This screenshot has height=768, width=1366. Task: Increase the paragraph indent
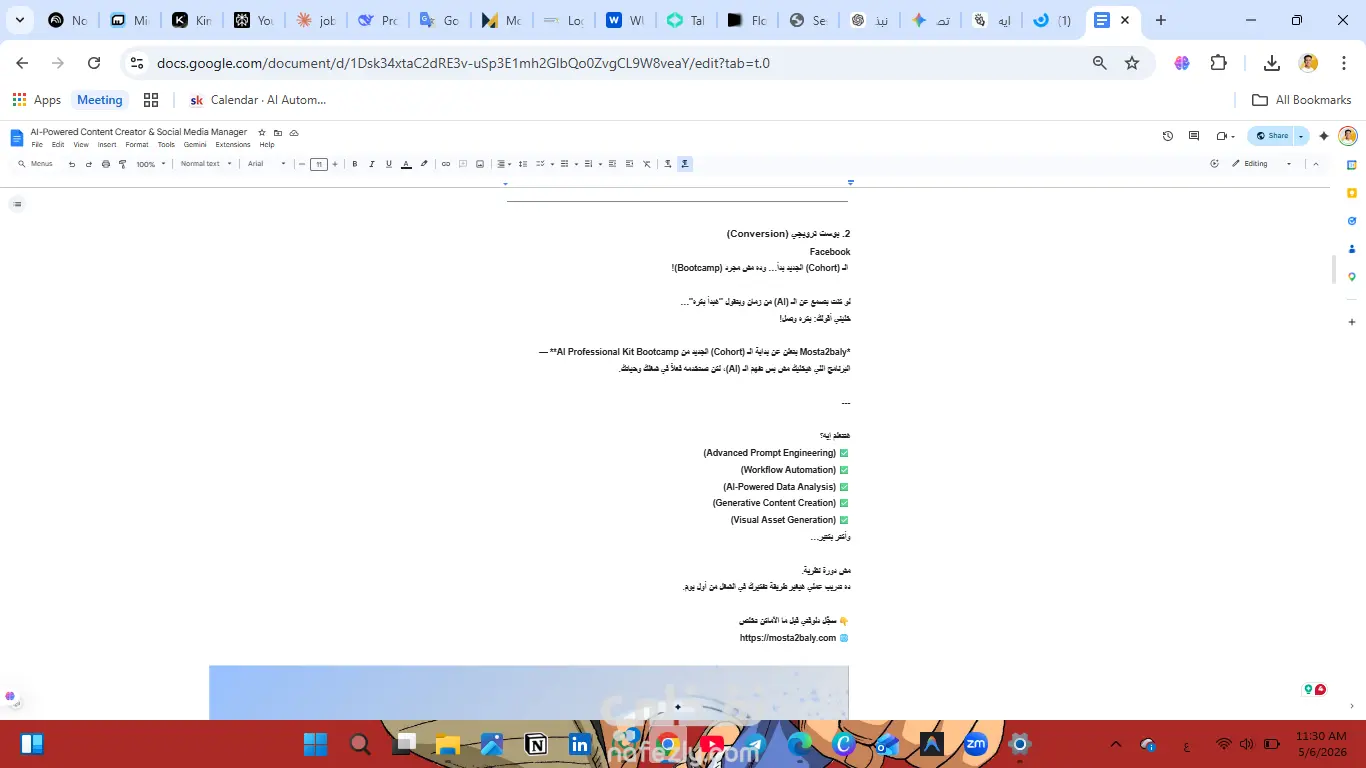(629, 164)
